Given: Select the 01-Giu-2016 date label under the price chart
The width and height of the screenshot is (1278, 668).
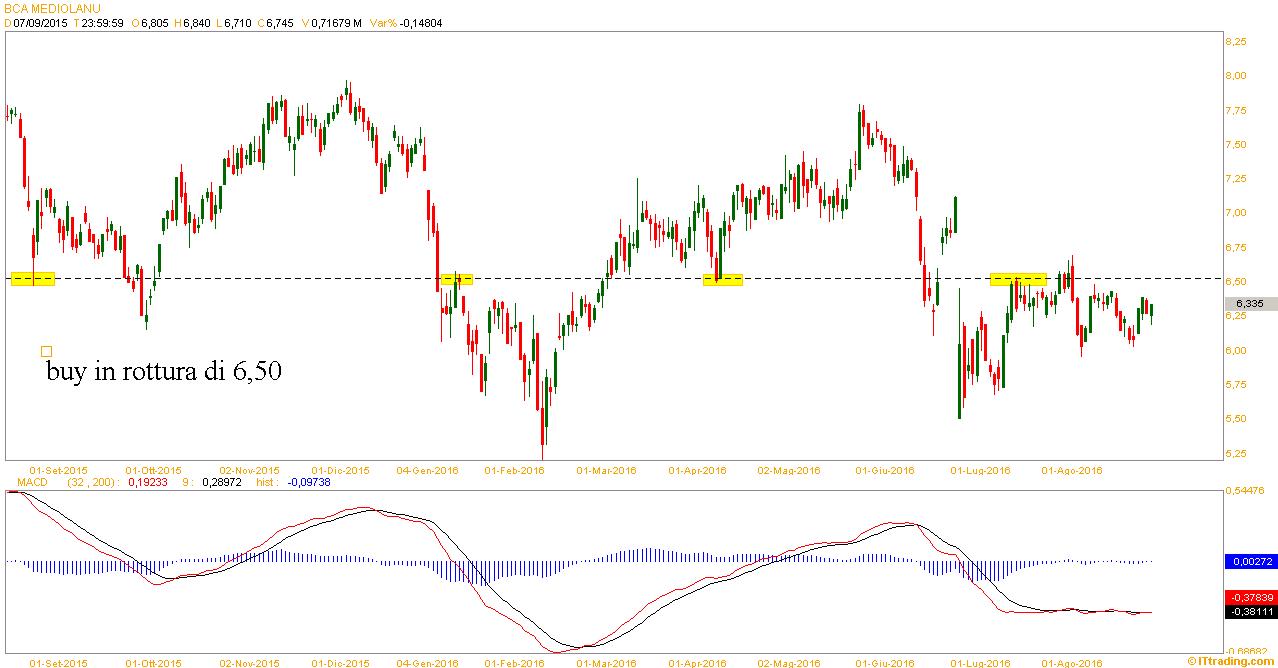Looking at the screenshot, I should (x=886, y=470).
